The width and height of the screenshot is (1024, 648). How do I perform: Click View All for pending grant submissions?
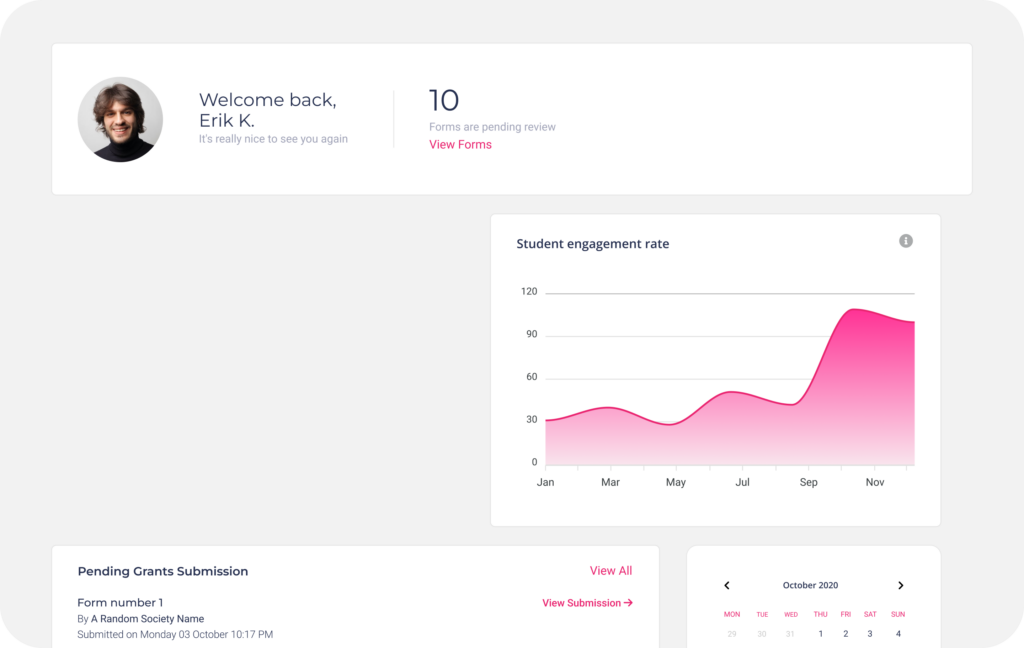tap(611, 570)
